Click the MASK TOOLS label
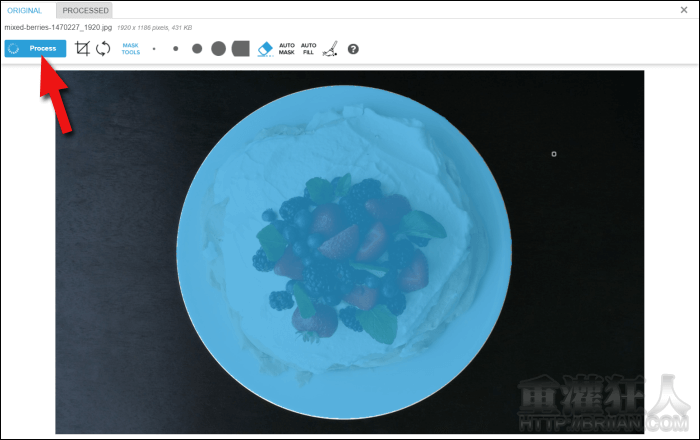700x440 pixels. click(131, 48)
